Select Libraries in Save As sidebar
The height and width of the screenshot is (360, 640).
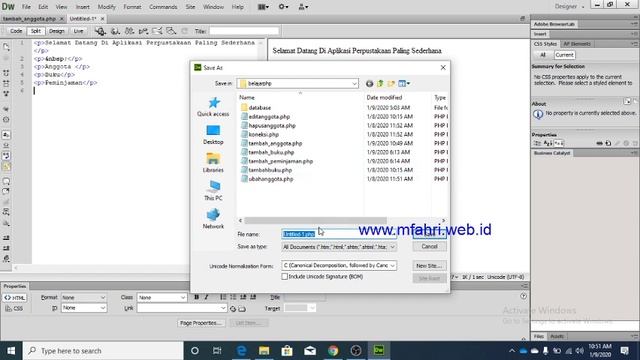(x=213, y=163)
